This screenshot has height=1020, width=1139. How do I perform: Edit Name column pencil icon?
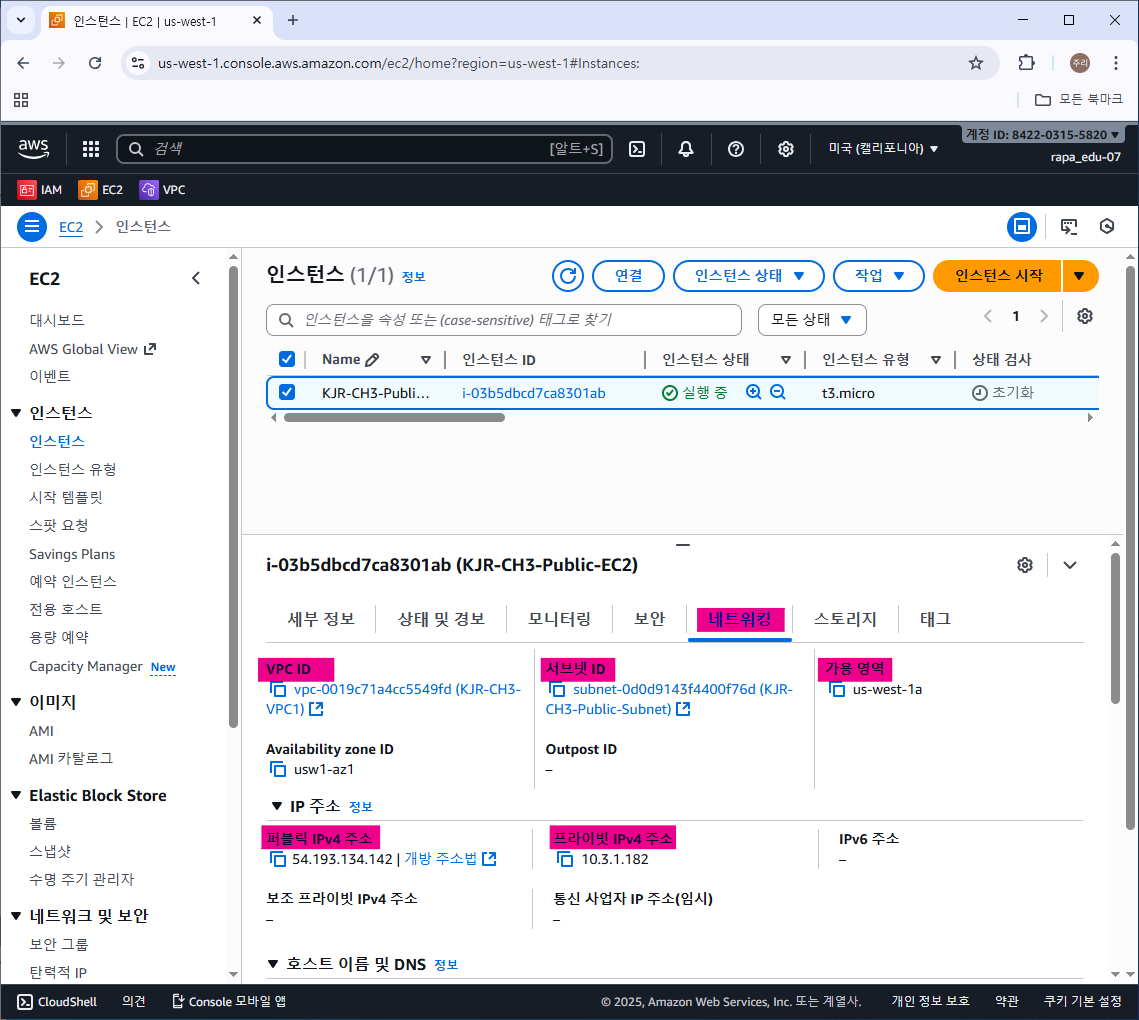(373, 360)
